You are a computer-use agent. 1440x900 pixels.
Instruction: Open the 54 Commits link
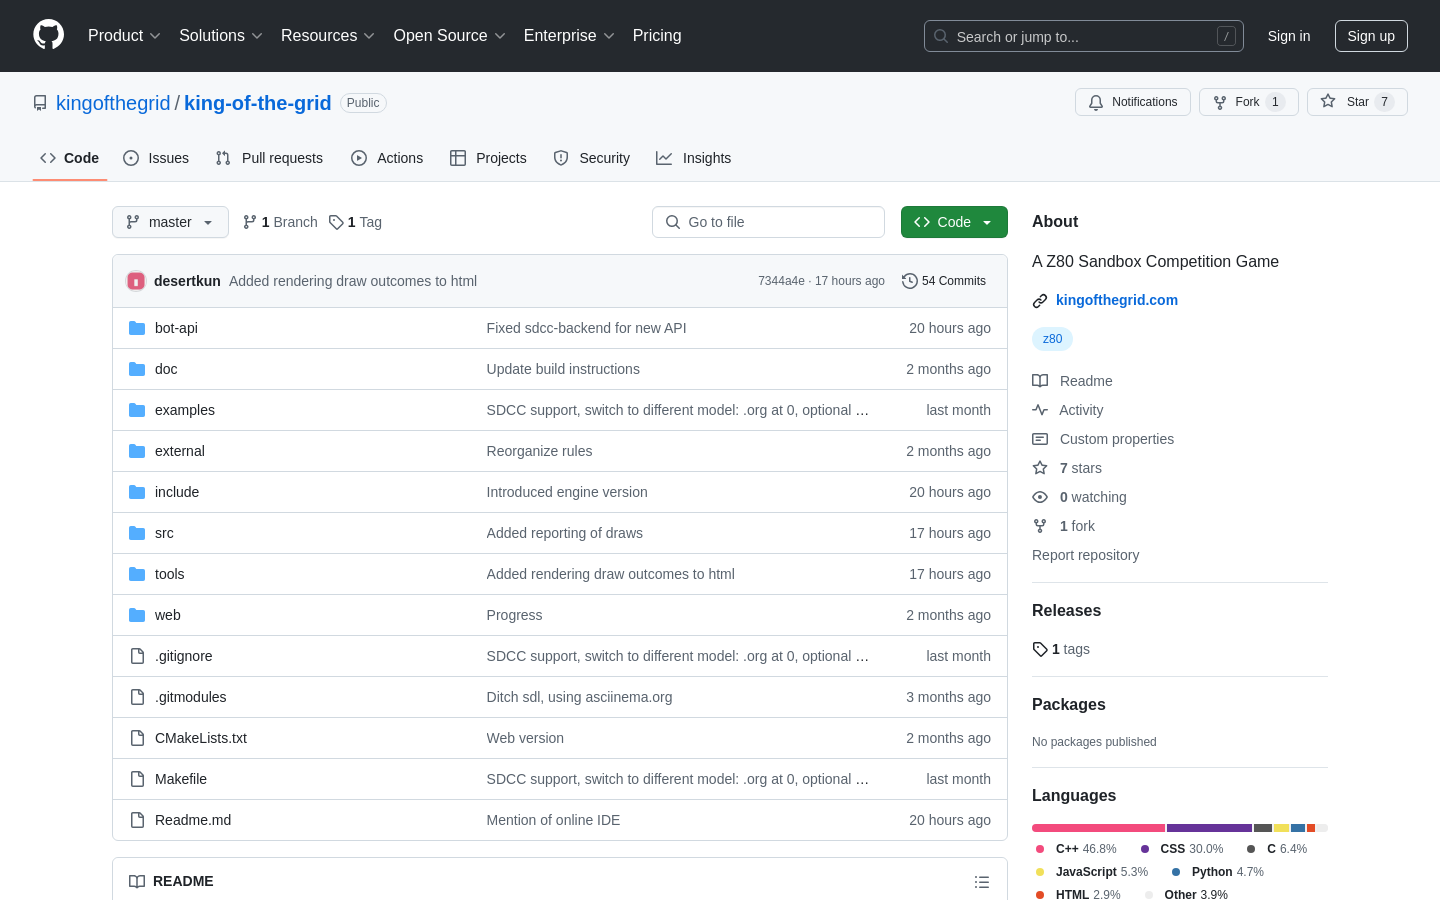tap(944, 281)
